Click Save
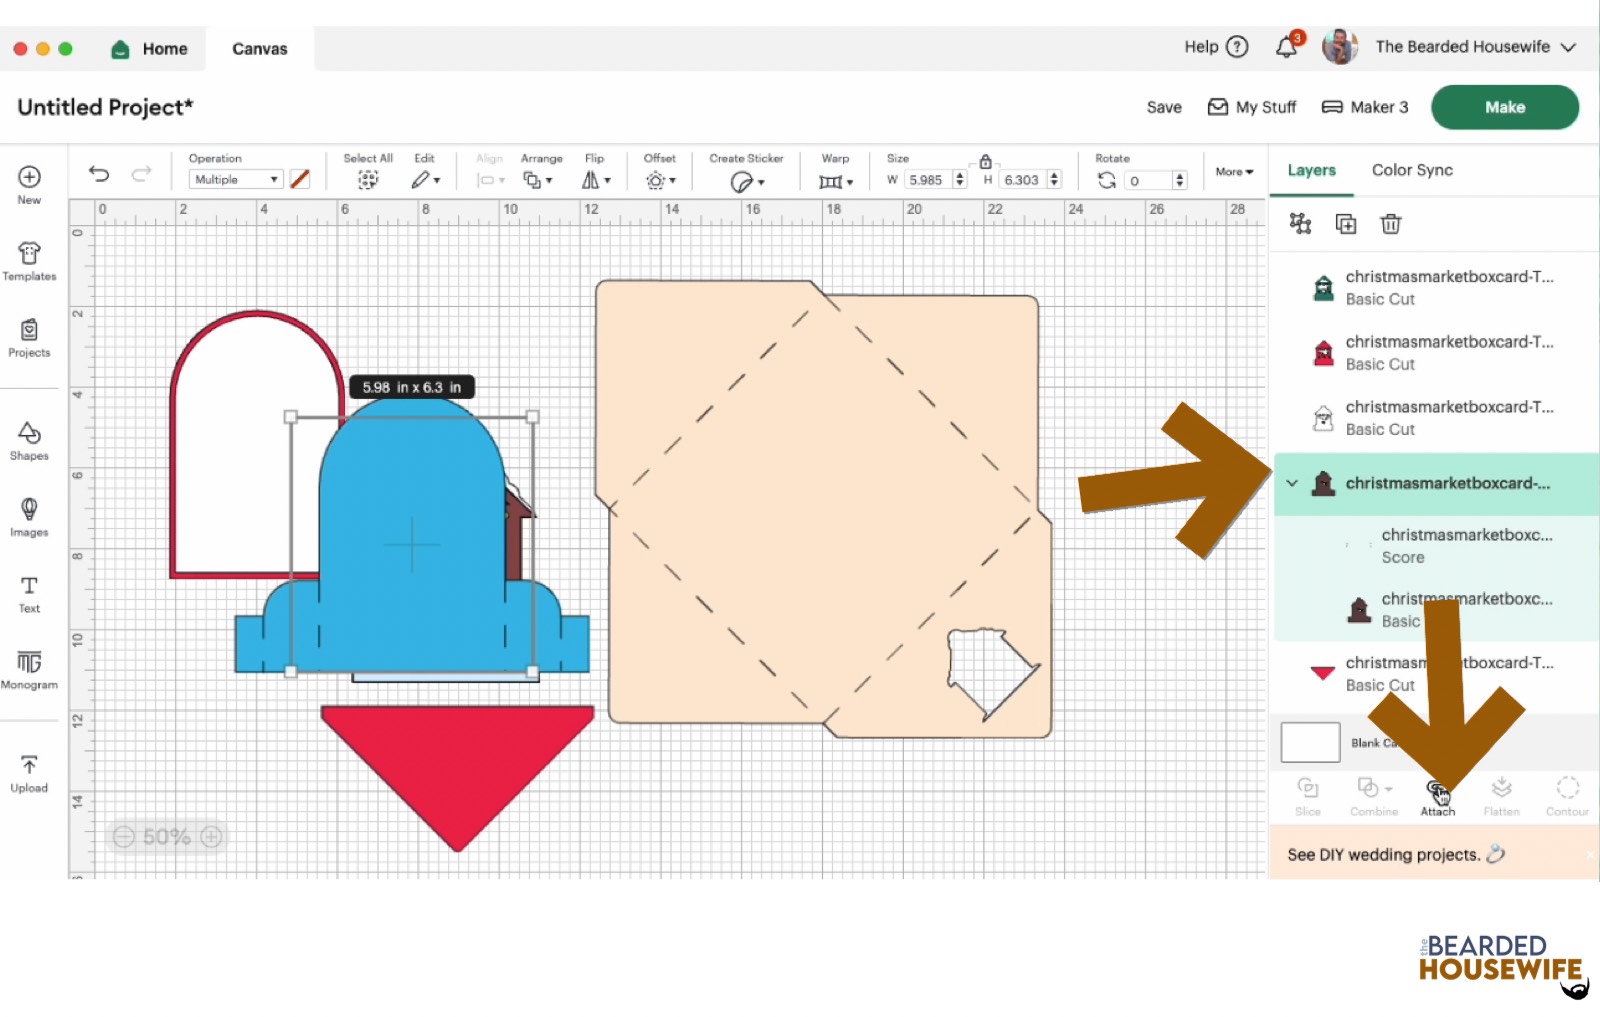 1163,107
